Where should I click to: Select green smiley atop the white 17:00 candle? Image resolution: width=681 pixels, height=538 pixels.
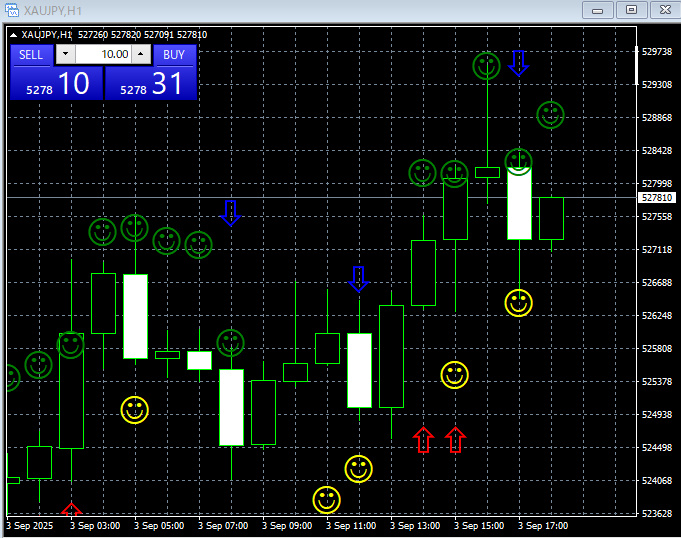tap(519, 162)
